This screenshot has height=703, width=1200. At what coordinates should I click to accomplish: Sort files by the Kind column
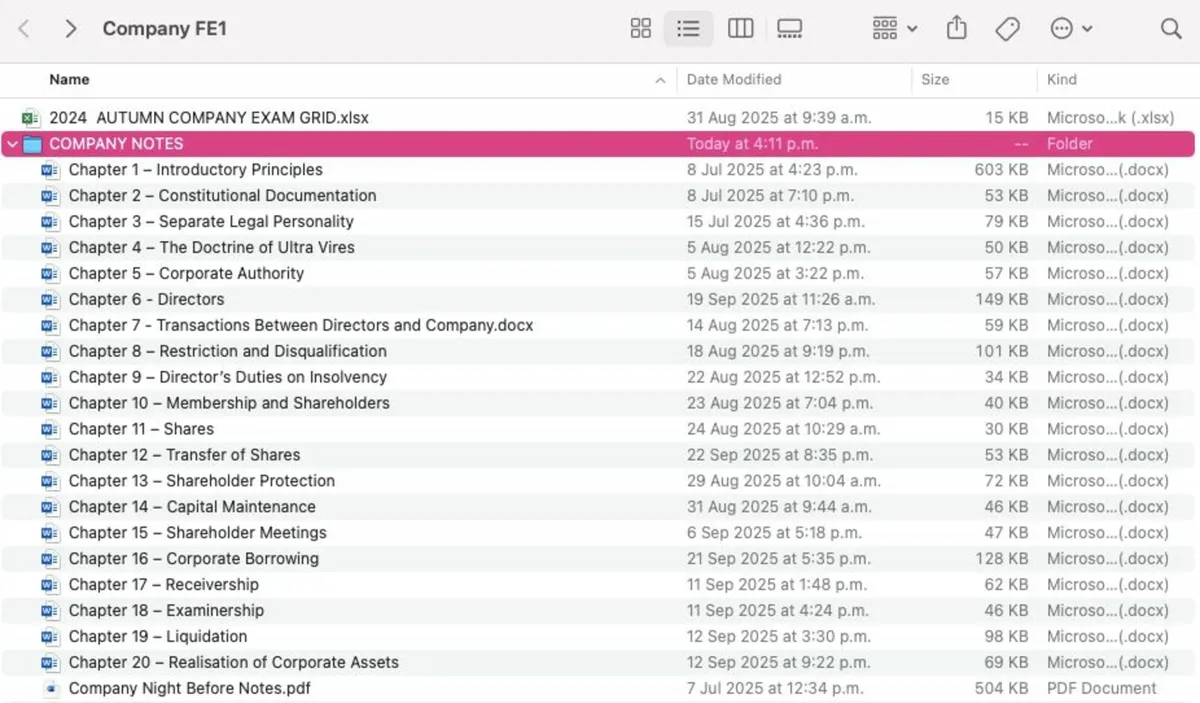(1061, 79)
